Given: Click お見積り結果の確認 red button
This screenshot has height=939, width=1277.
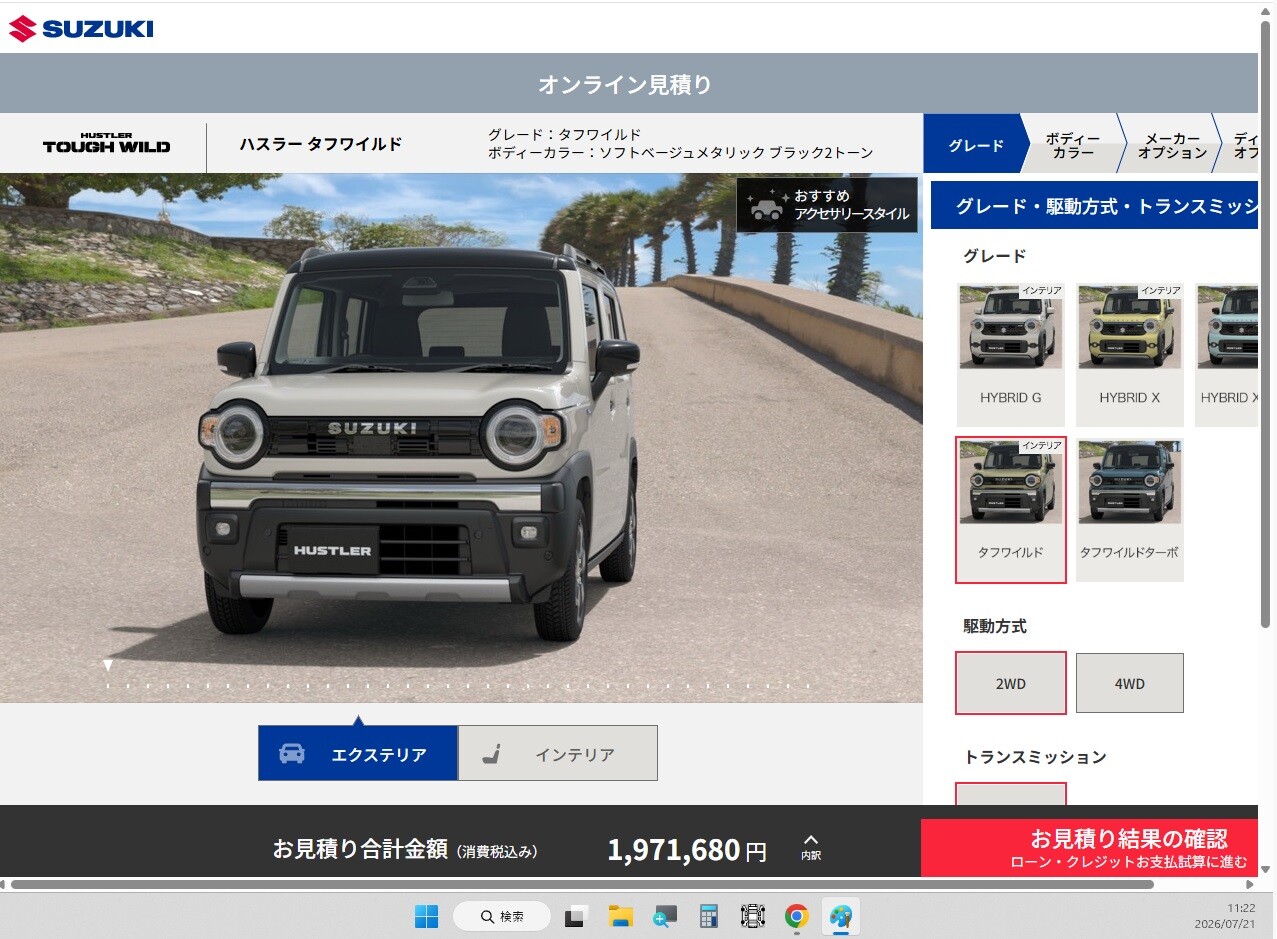Looking at the screenshot, I should 1089,848.
